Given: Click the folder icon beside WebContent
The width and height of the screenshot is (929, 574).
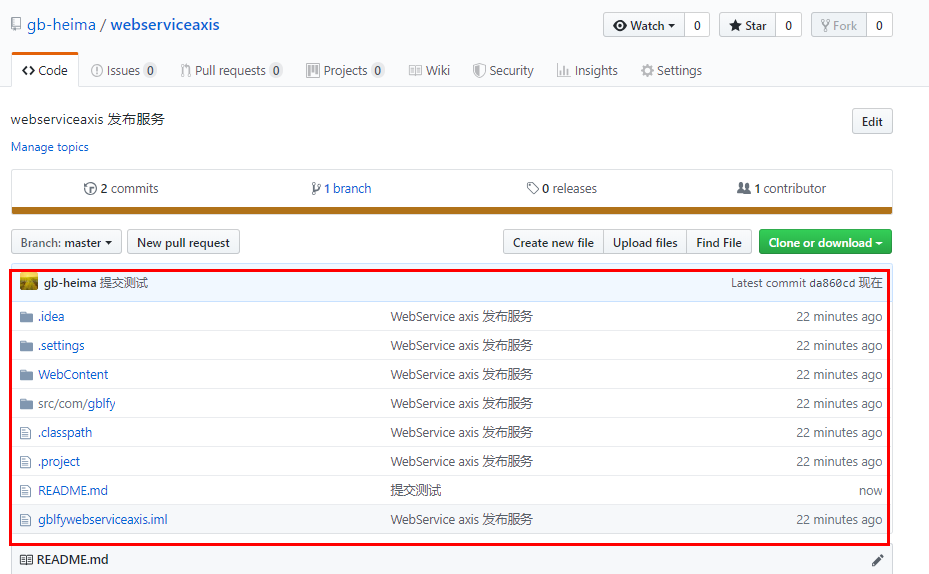Looking at the screenshot, I should 26,375.
